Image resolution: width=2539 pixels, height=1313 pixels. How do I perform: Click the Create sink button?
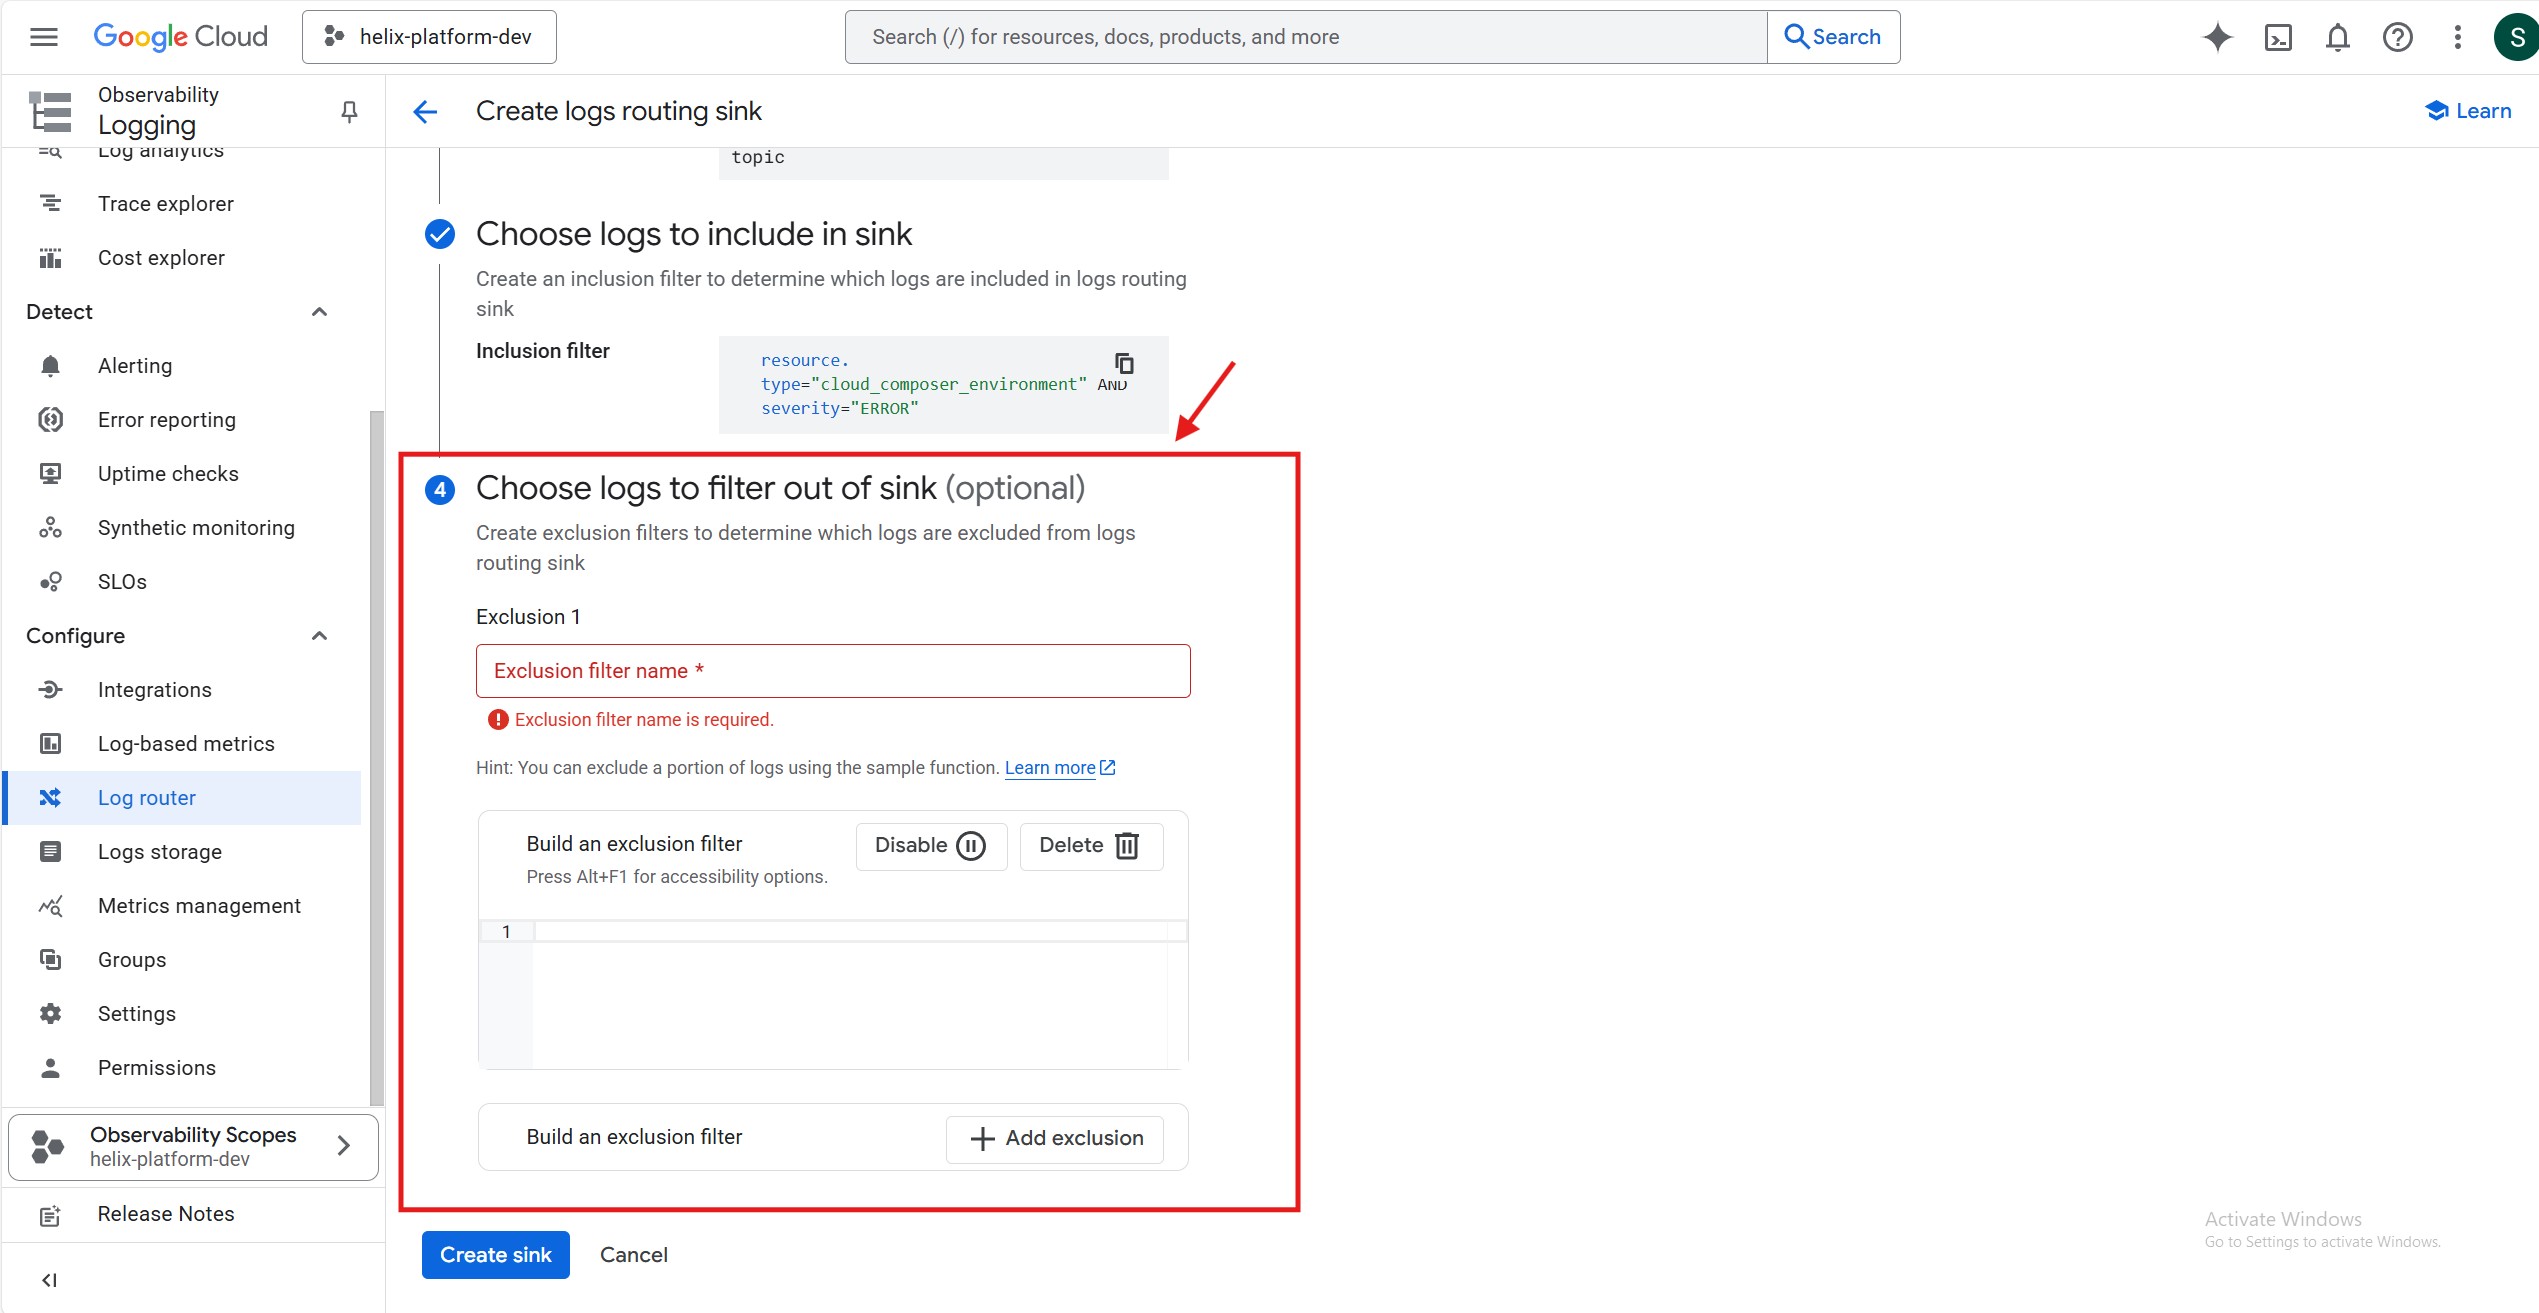pyautogui.click(x=495, y=1255)
